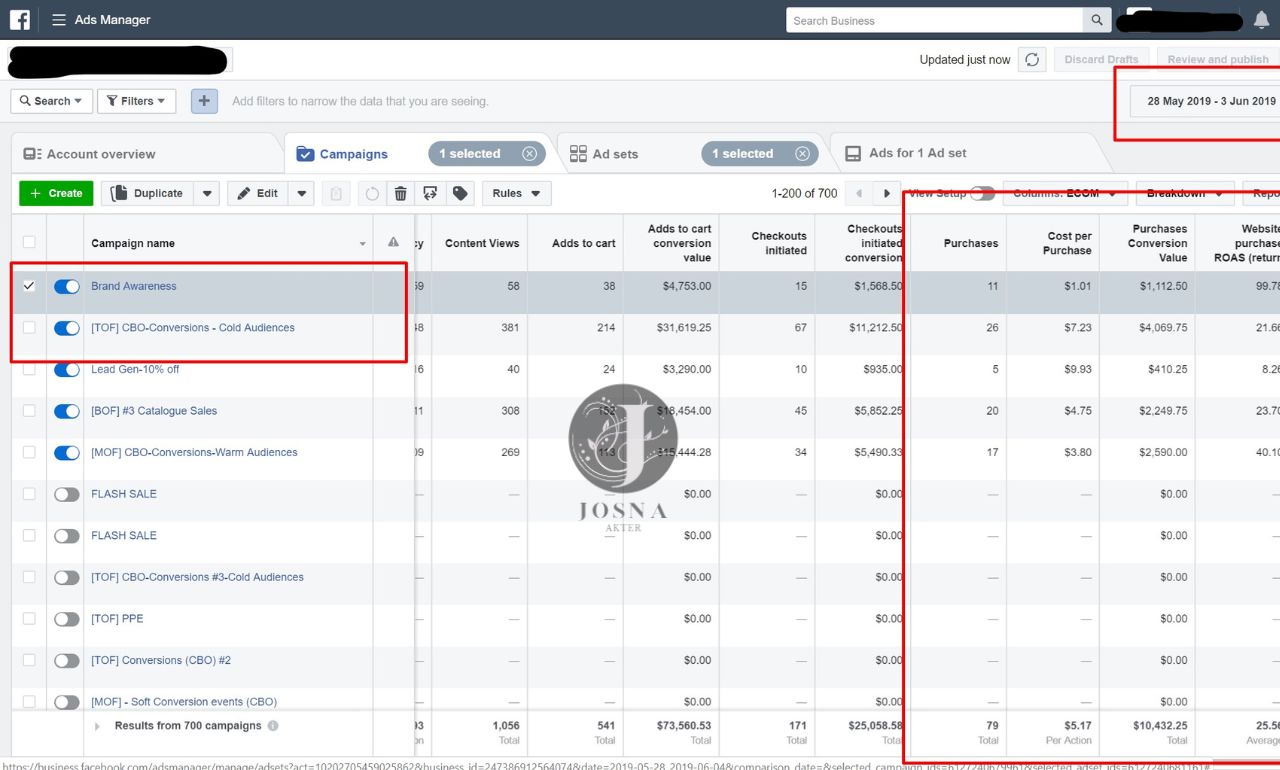Open the notifications bell
The width and height of the screenshot is (1280, 770).
coord(1261,20)
